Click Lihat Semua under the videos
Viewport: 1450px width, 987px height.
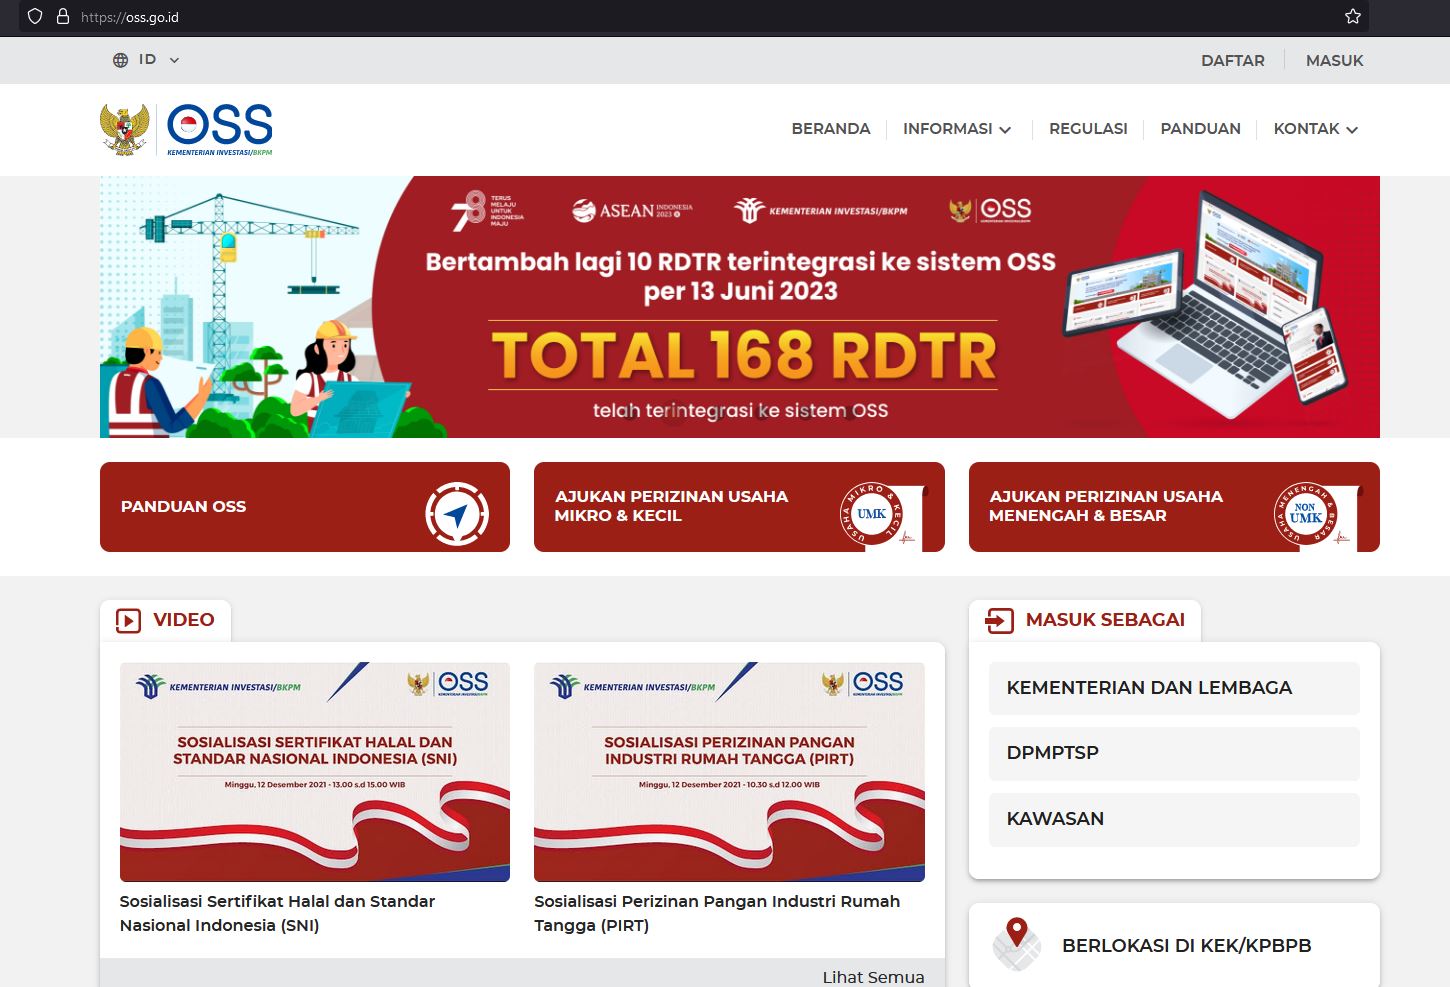click(873, 977)
